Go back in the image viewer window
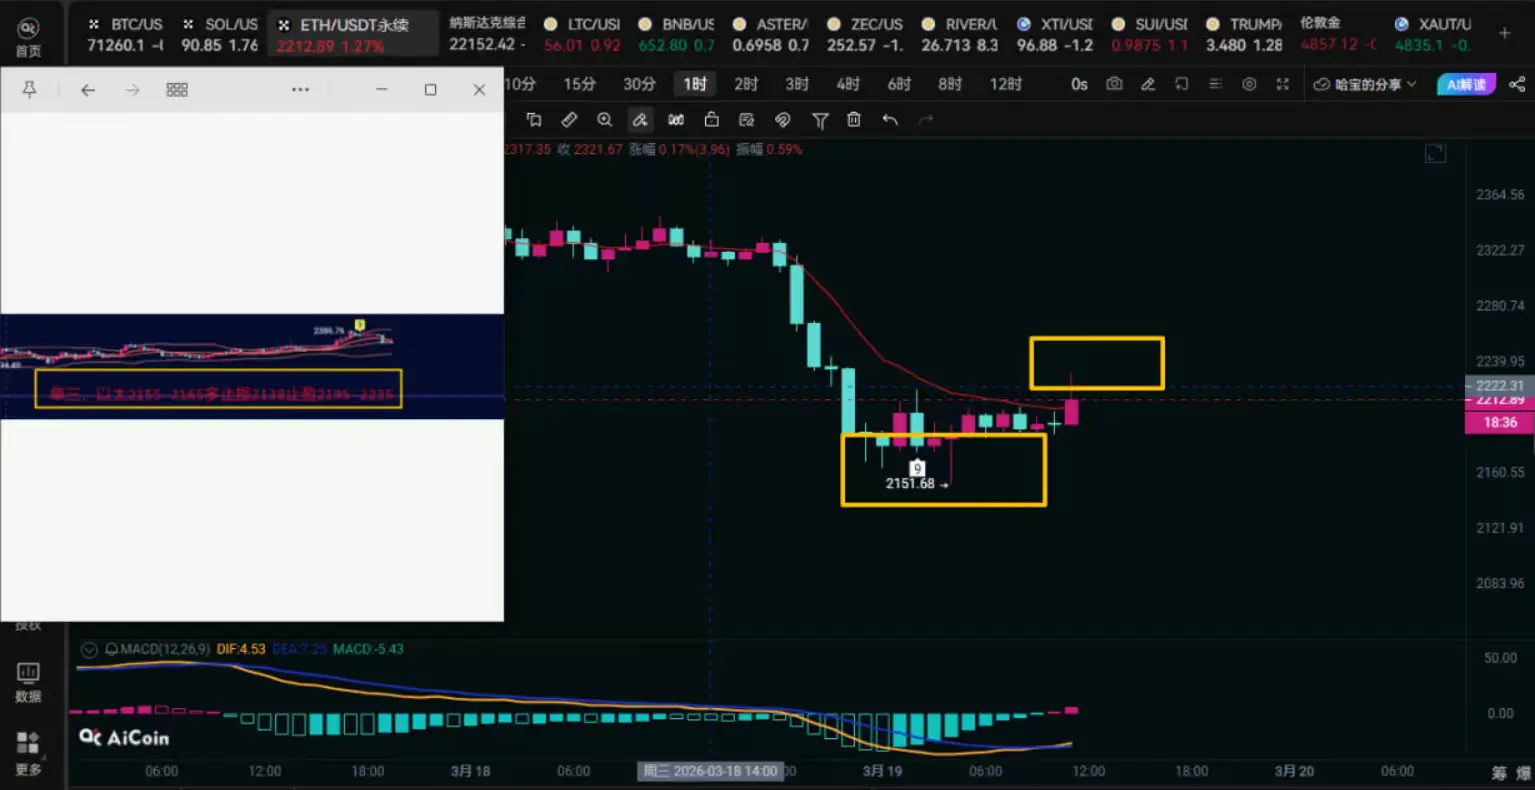The height and width of the screenshot is (790, 1535). [x=88, y=90]
